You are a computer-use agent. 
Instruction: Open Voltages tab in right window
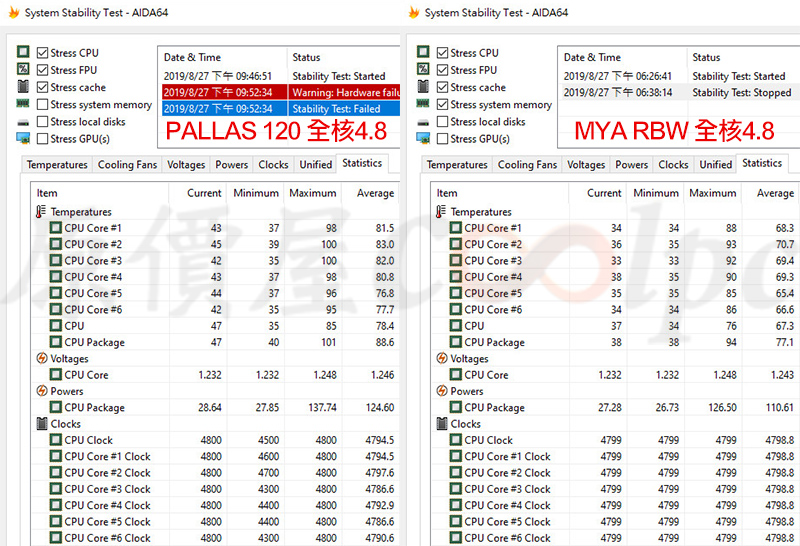click(586, 165)
